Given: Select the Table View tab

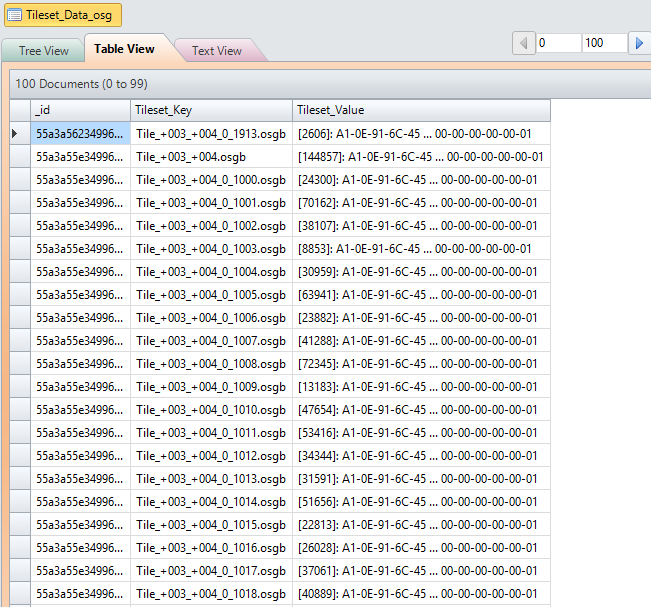Looking at the screenshot, I should (x=124, y=49).
